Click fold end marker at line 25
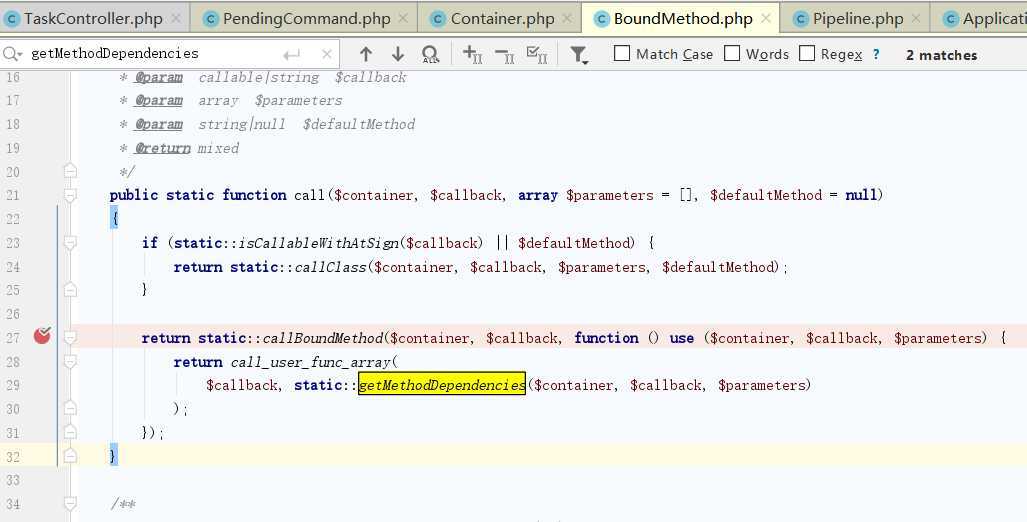The height and width of the screenshot is (522, 1027). click(x=70, y=290)
